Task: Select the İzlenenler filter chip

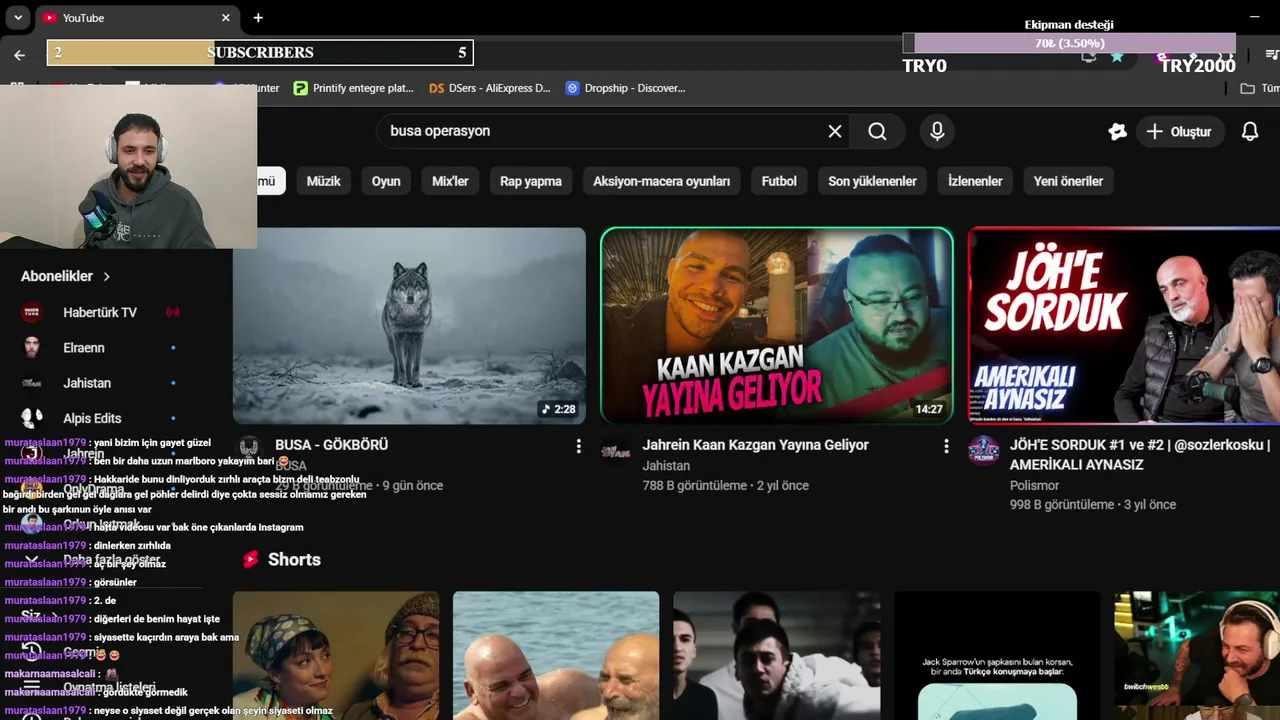Action: click(x=975, y=181)
